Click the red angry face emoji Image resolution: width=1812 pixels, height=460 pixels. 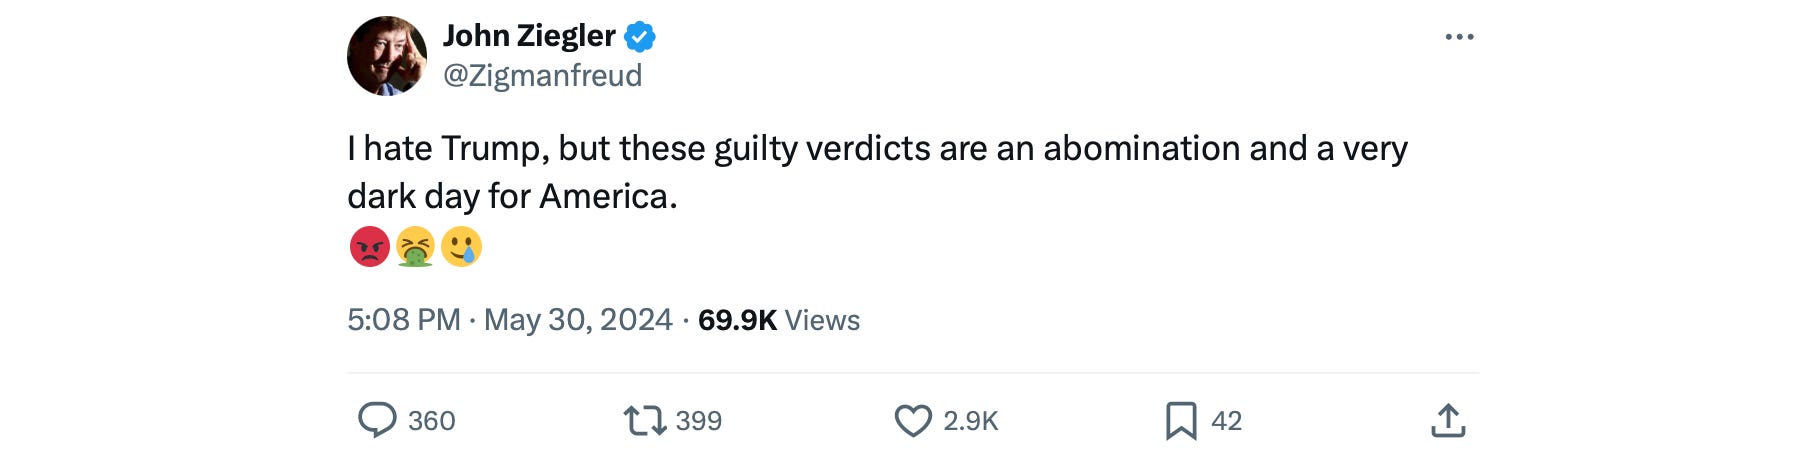(369, 246)
